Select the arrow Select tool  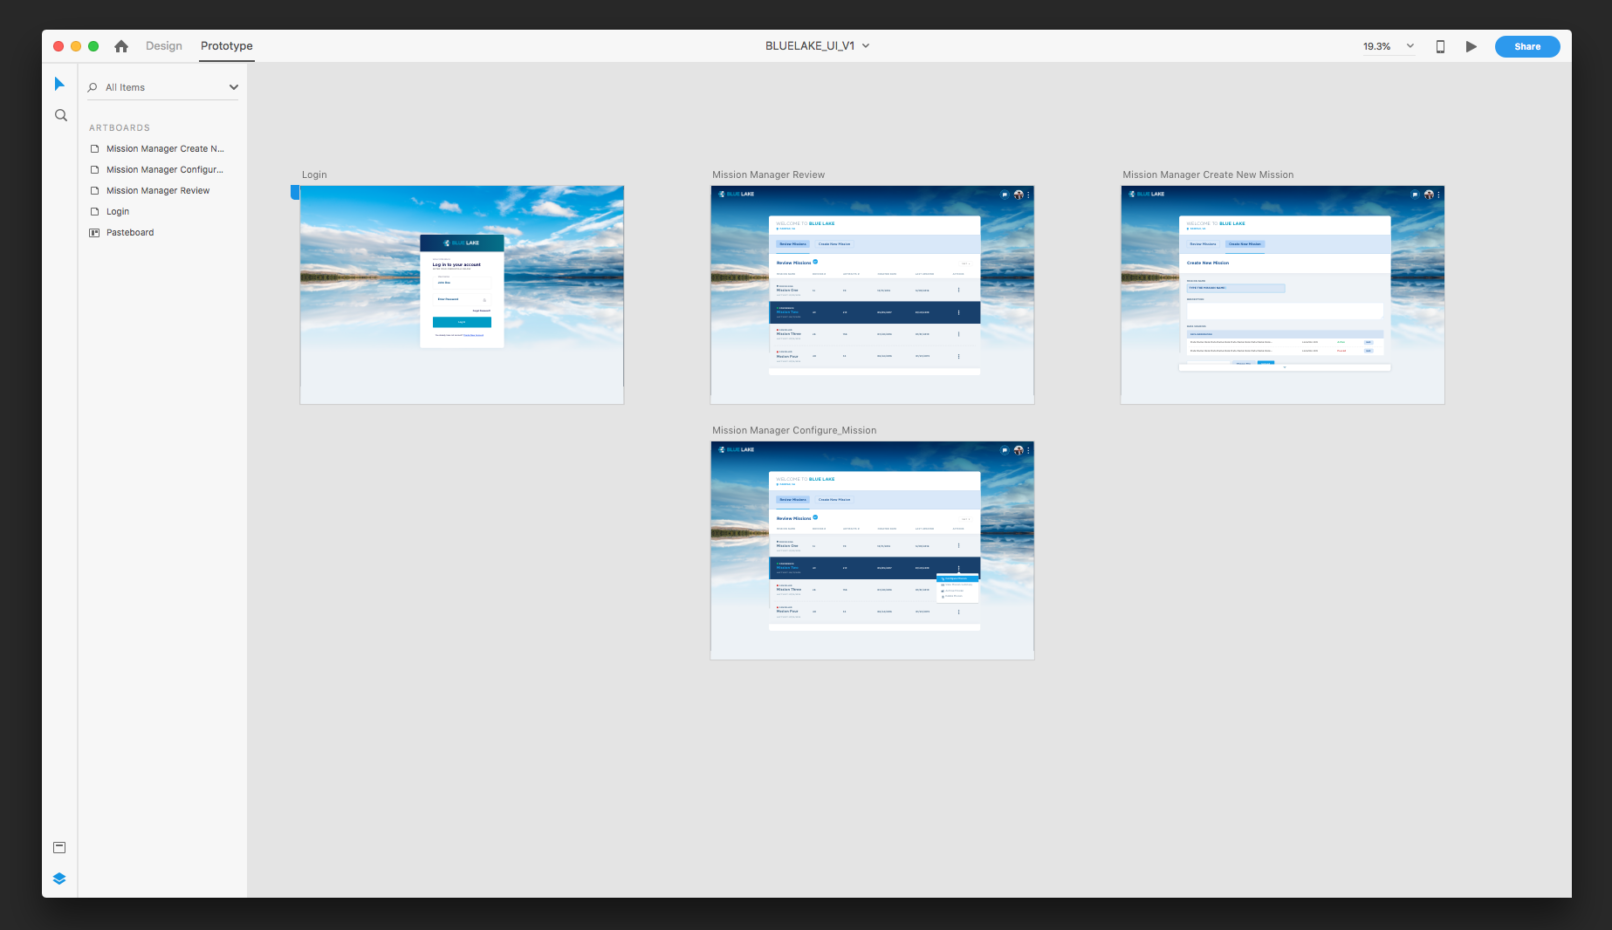59,84
